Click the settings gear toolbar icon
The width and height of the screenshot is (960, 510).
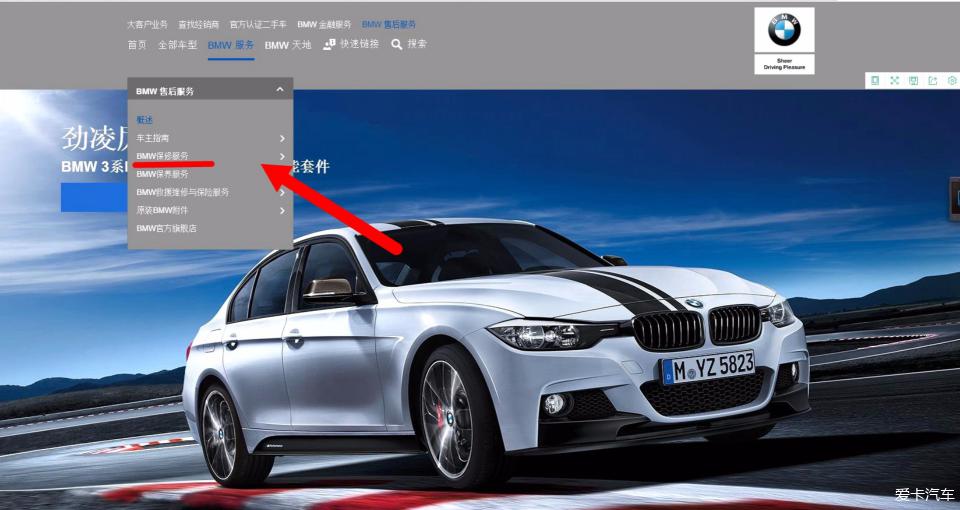click(952, 80)
